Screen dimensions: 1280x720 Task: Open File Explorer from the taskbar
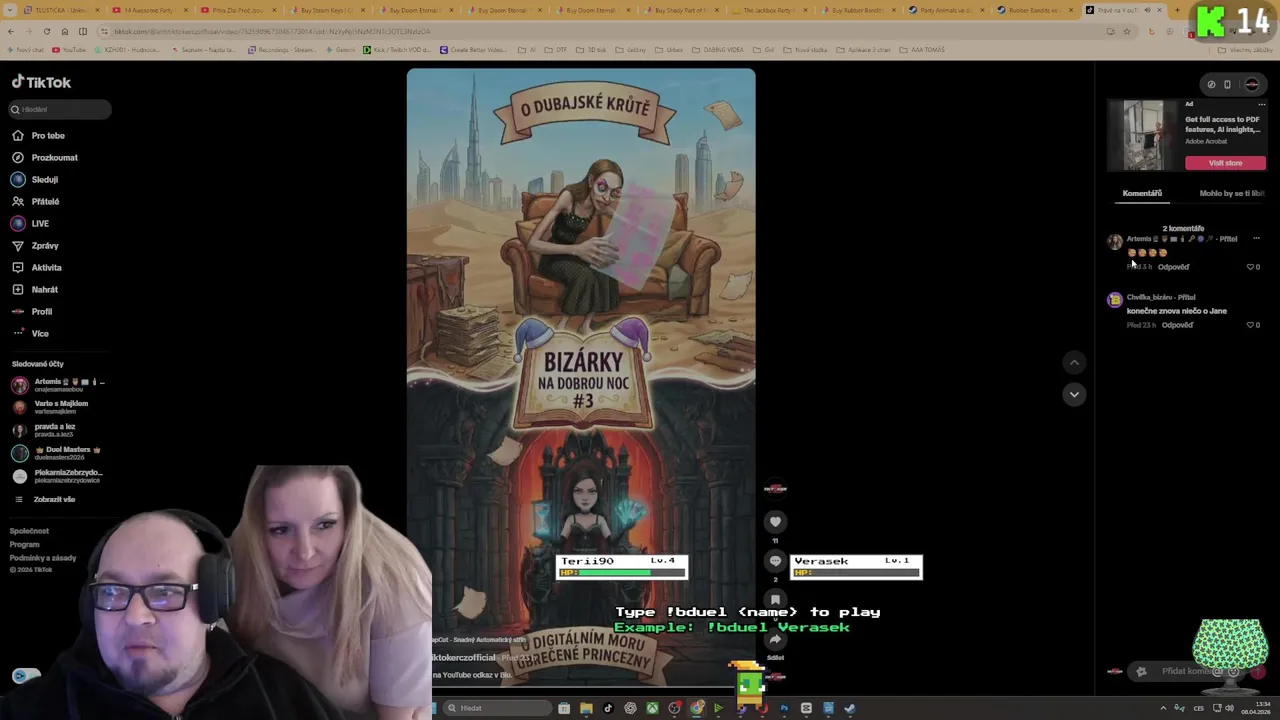pyautogui.click(x=586, y=708)
